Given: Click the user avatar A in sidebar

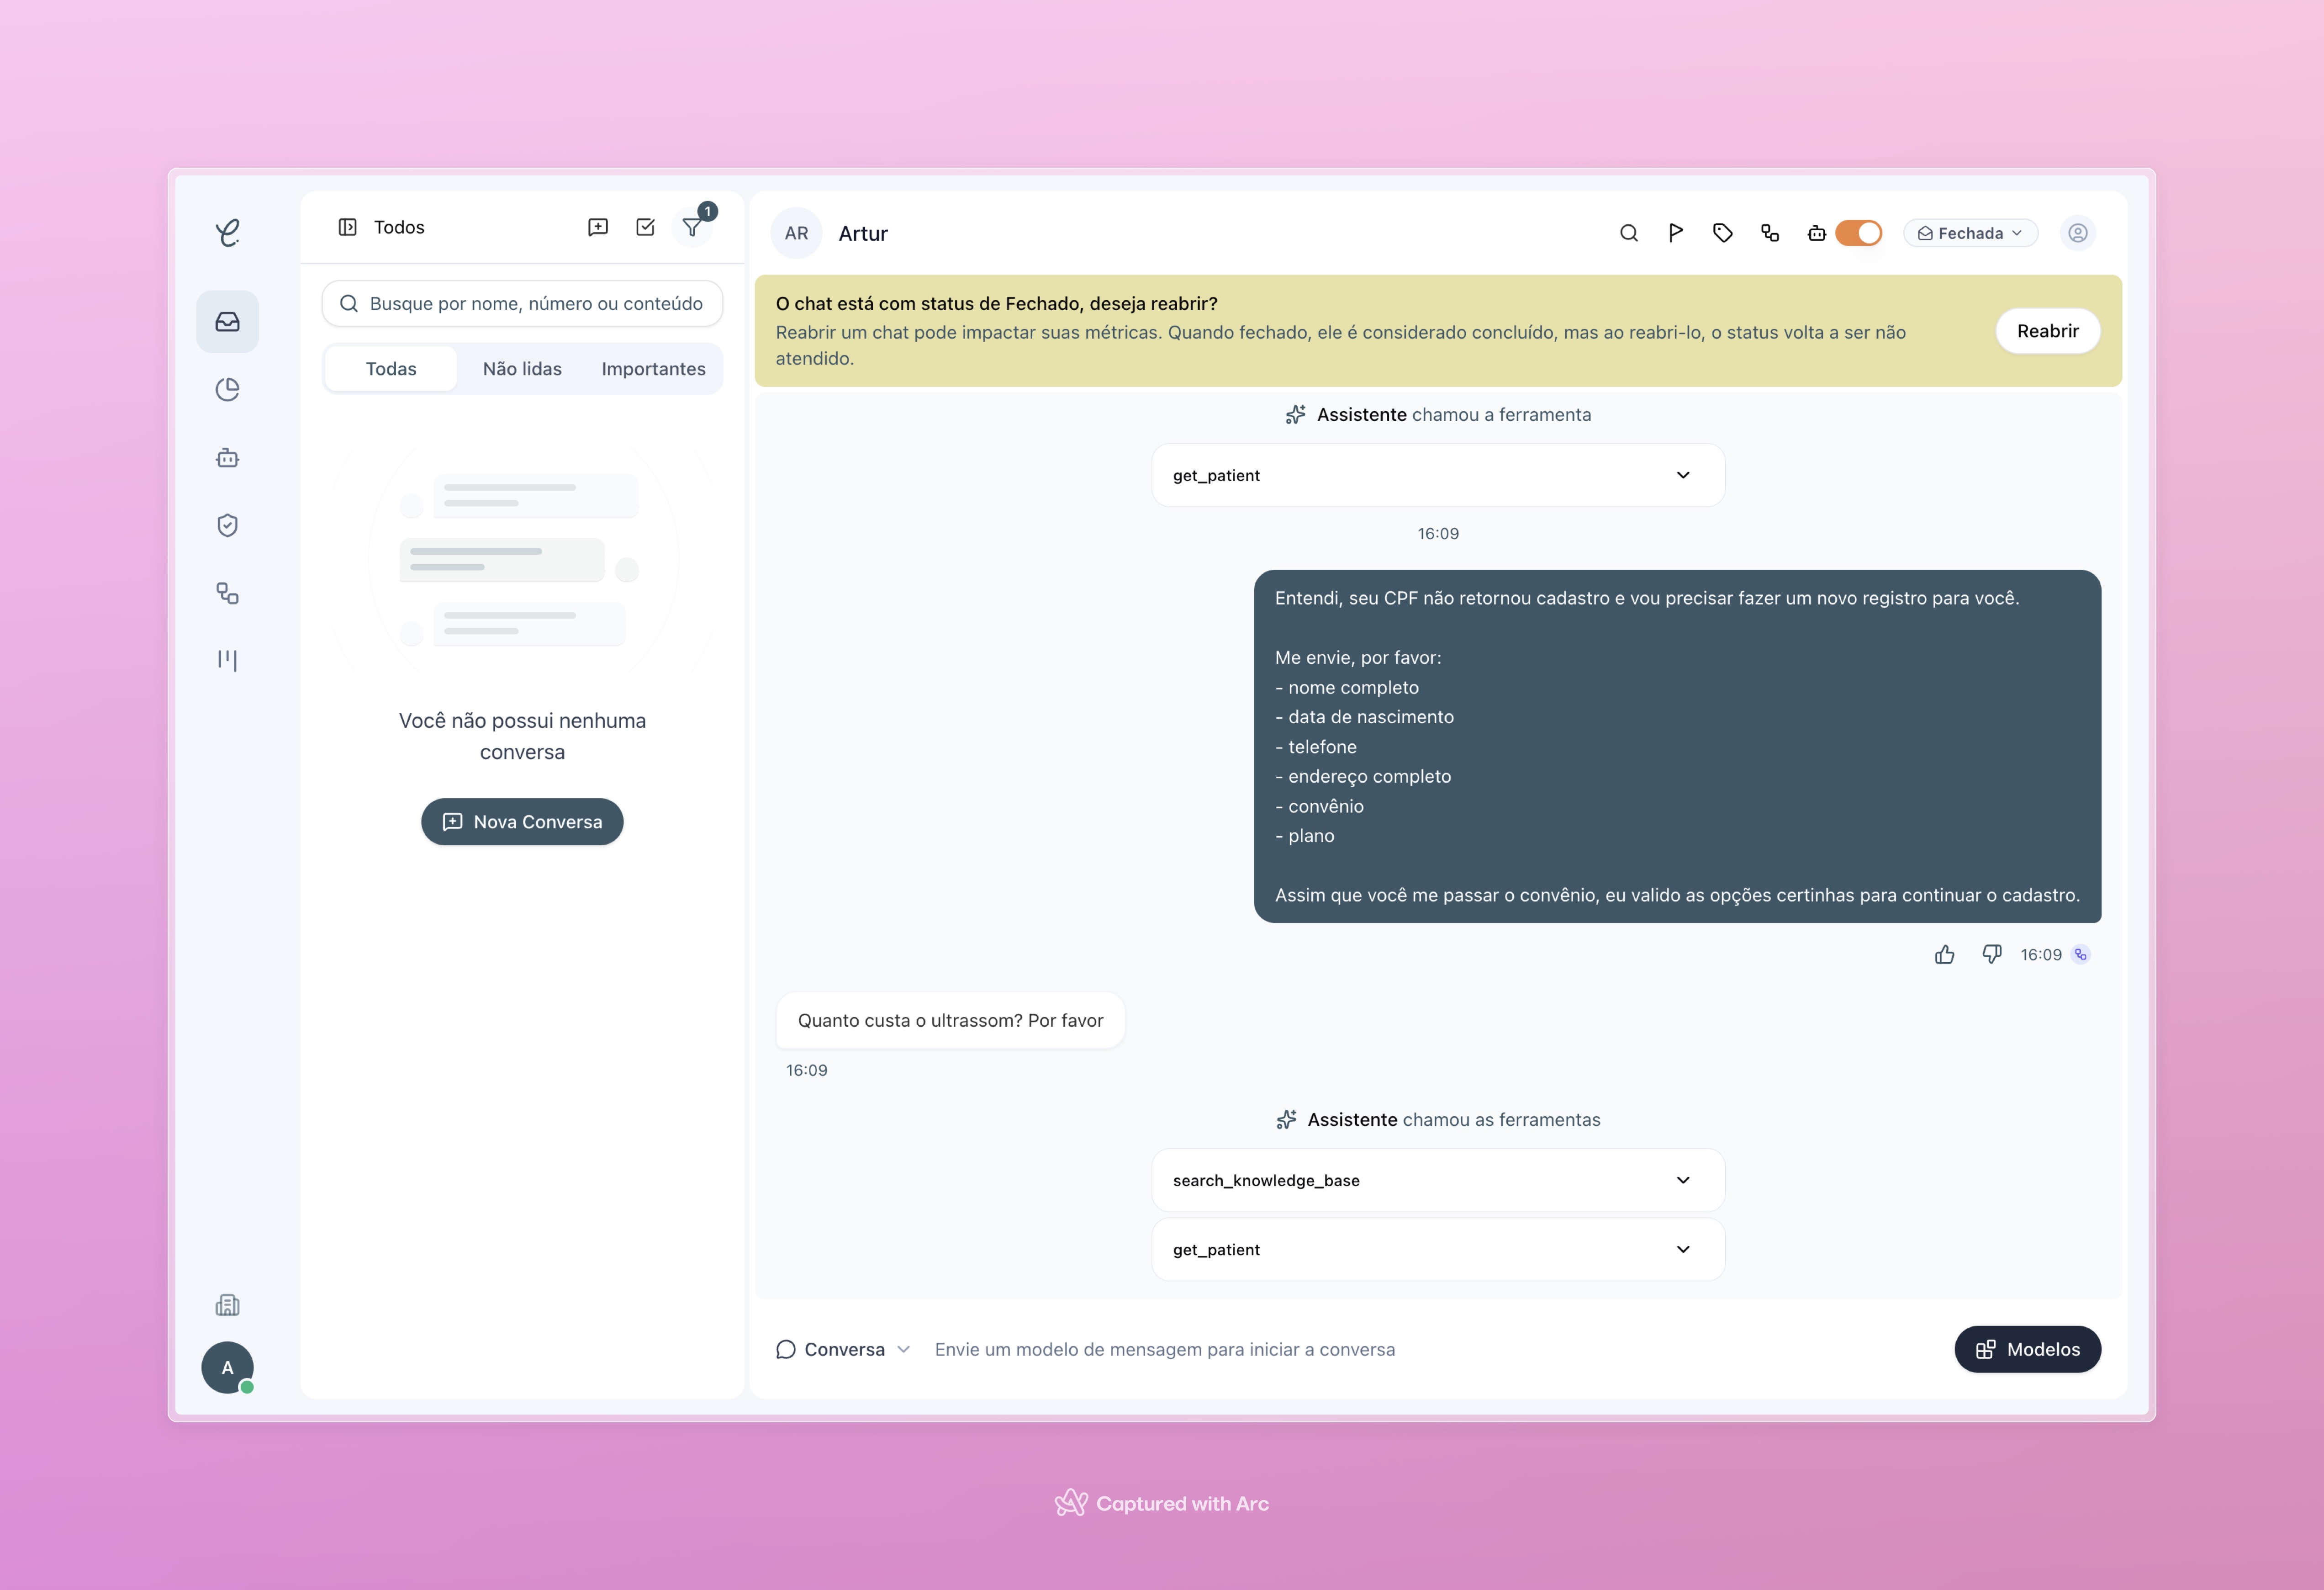Looking at the screenshot, I should (x=227, y=1367).
